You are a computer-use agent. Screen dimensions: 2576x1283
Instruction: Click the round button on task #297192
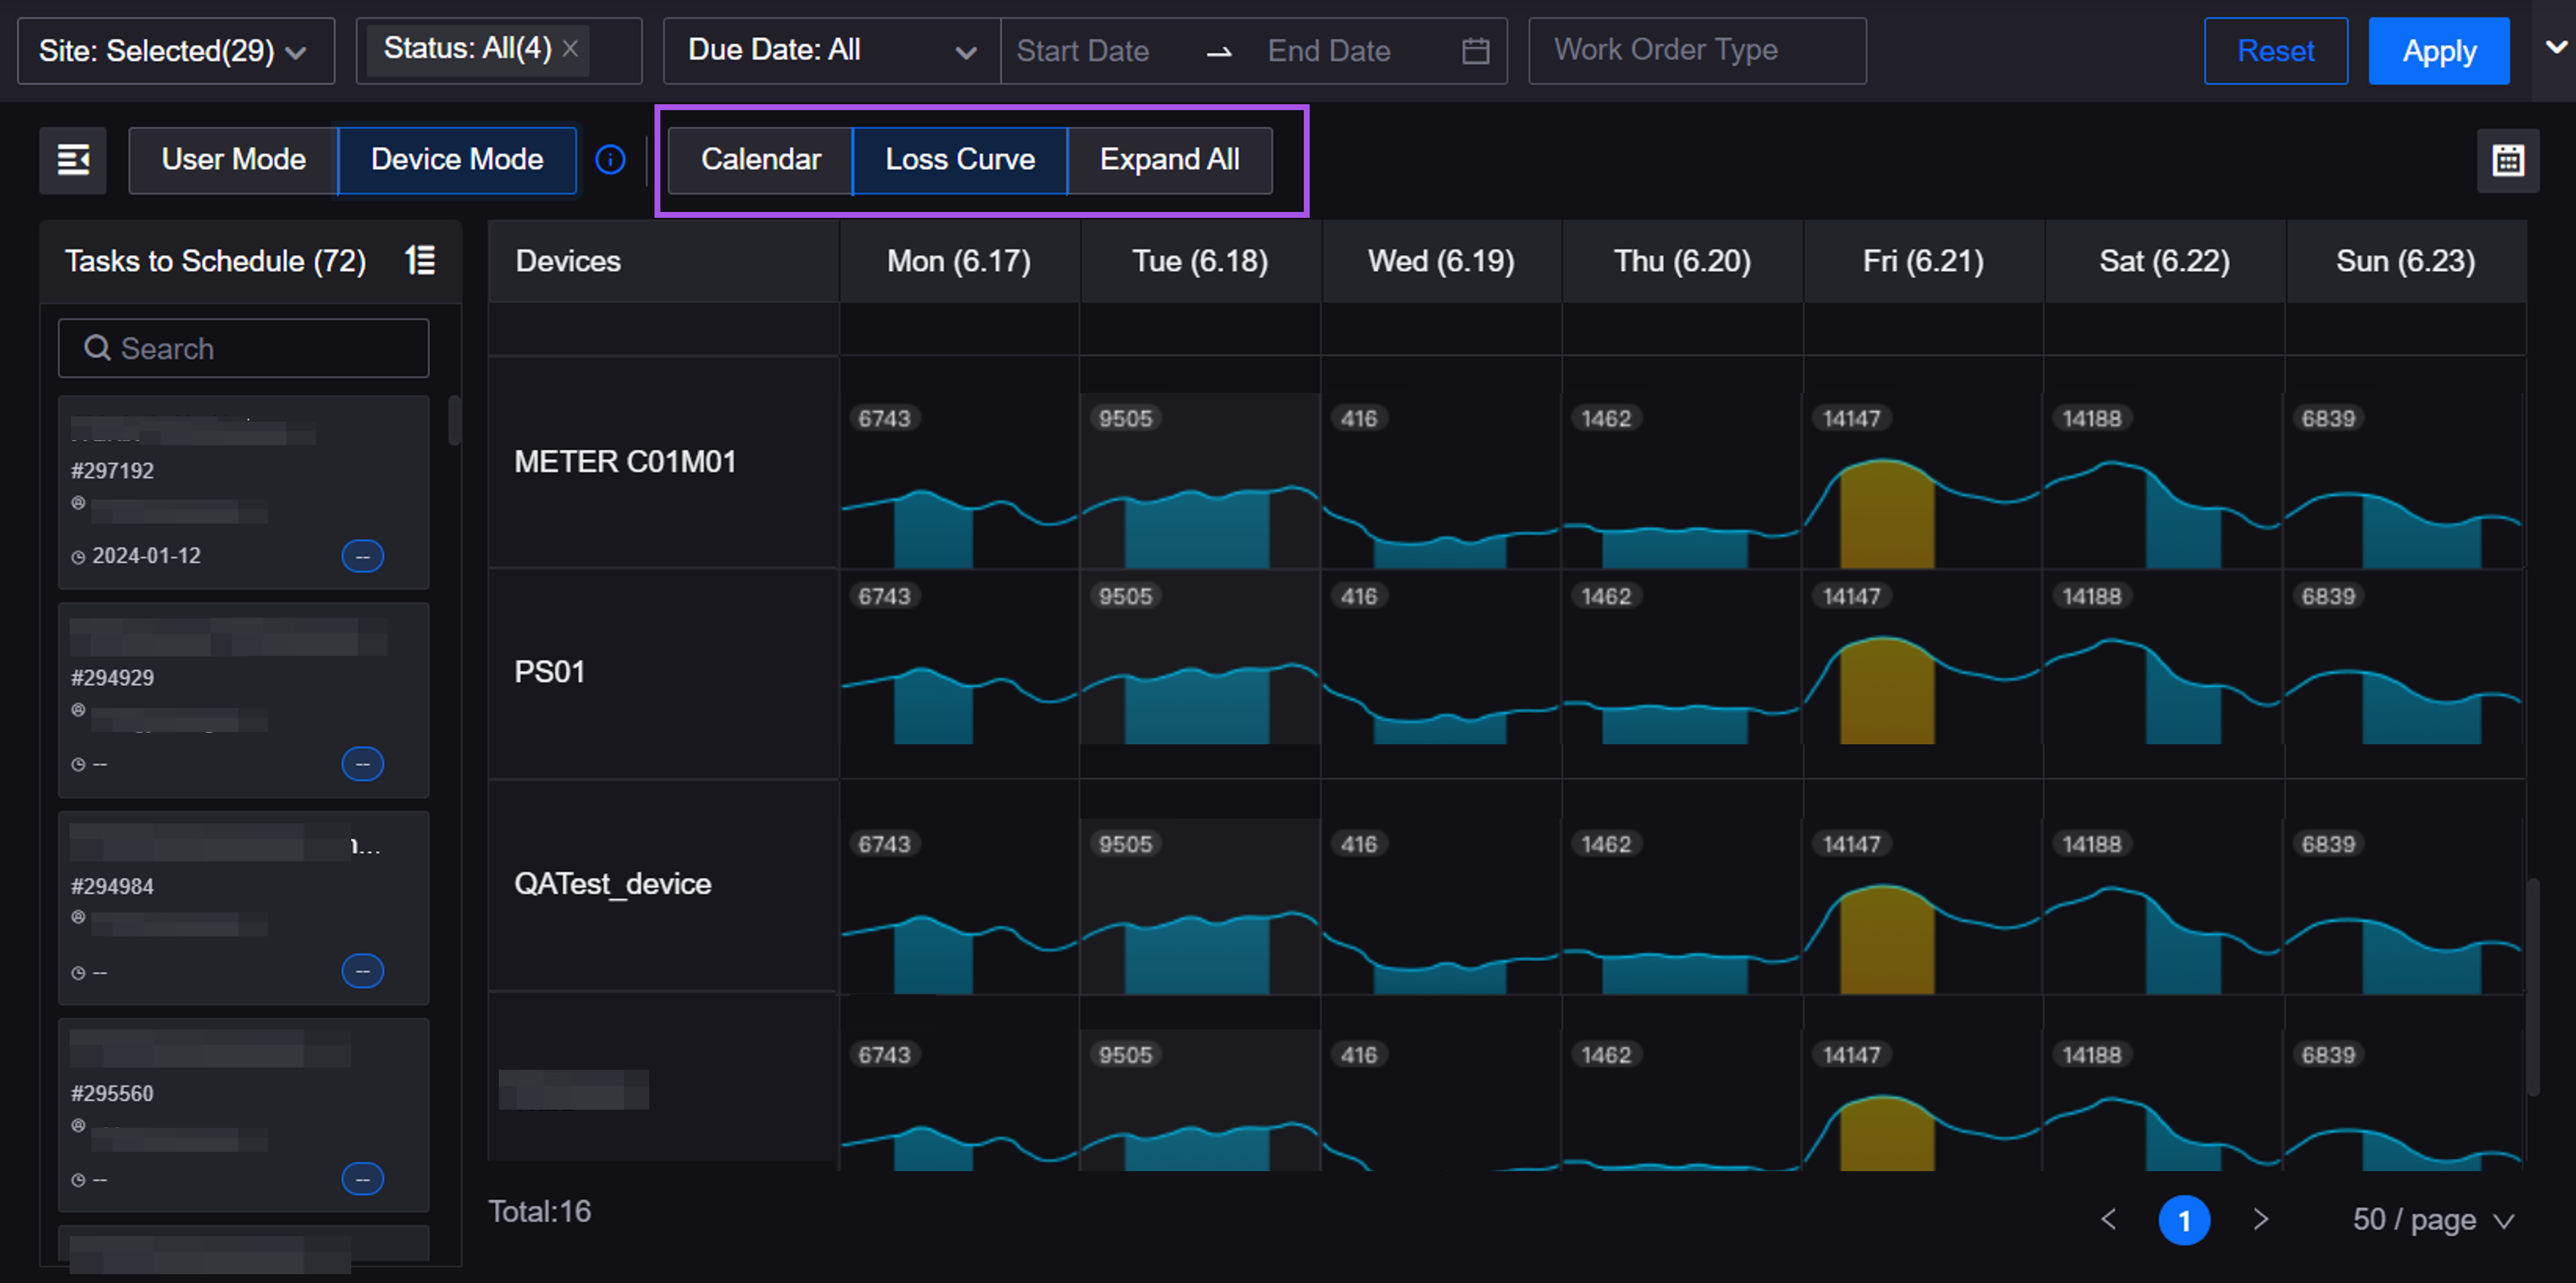pos(362,556)
